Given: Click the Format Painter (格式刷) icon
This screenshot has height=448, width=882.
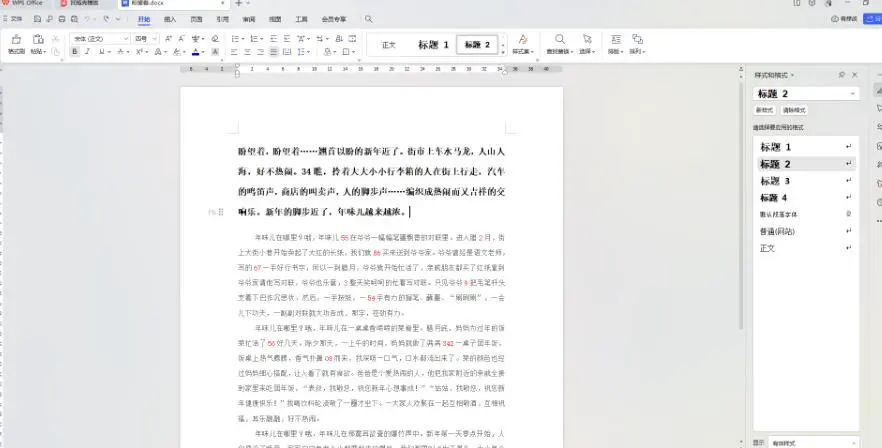Looking at the screenshot, I should (x=16, y=39).
